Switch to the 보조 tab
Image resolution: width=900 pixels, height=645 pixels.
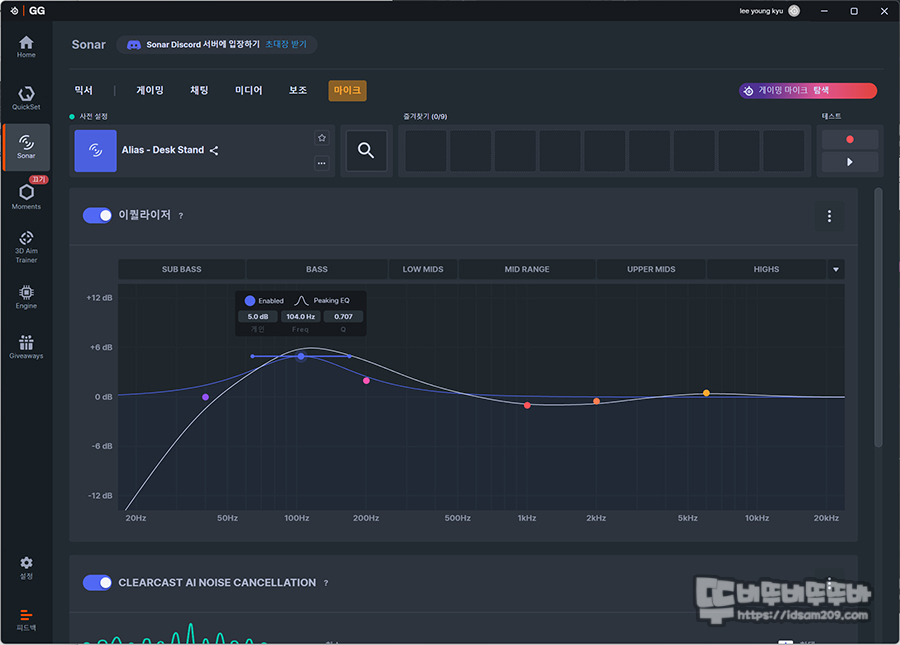tap(298, 90)
